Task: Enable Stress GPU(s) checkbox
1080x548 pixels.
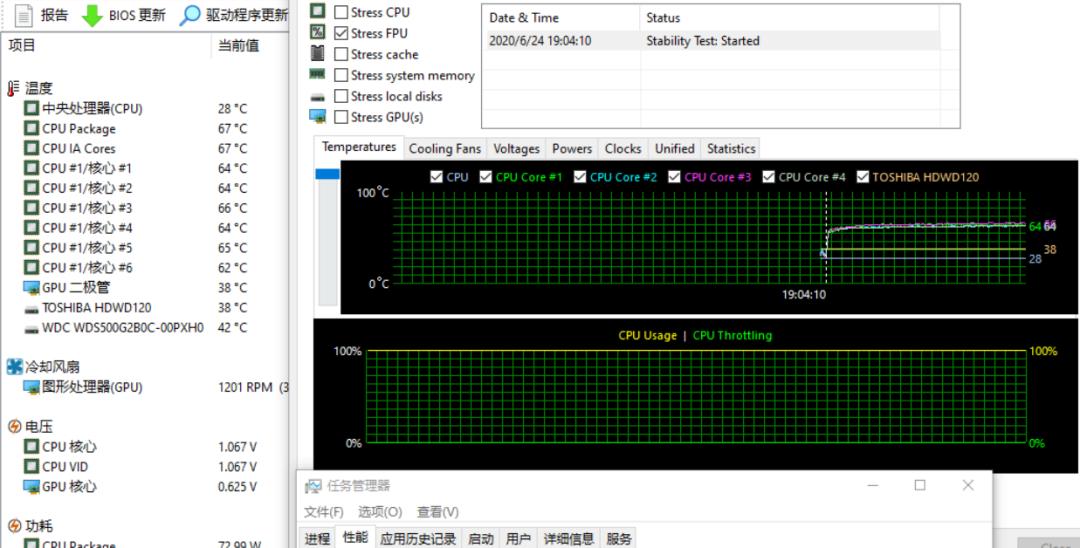Action: [x=341, y=117]
